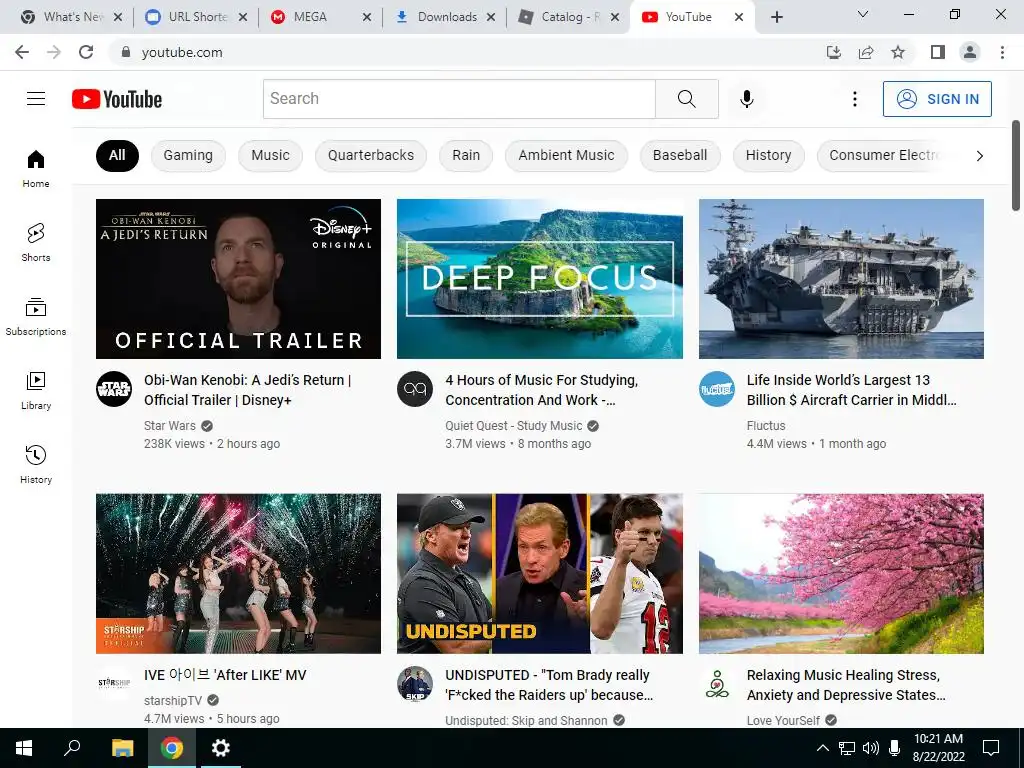The height and width of the screenshot is (768, 1024).
Task: Open Windows Start menu
Action: 24,748
